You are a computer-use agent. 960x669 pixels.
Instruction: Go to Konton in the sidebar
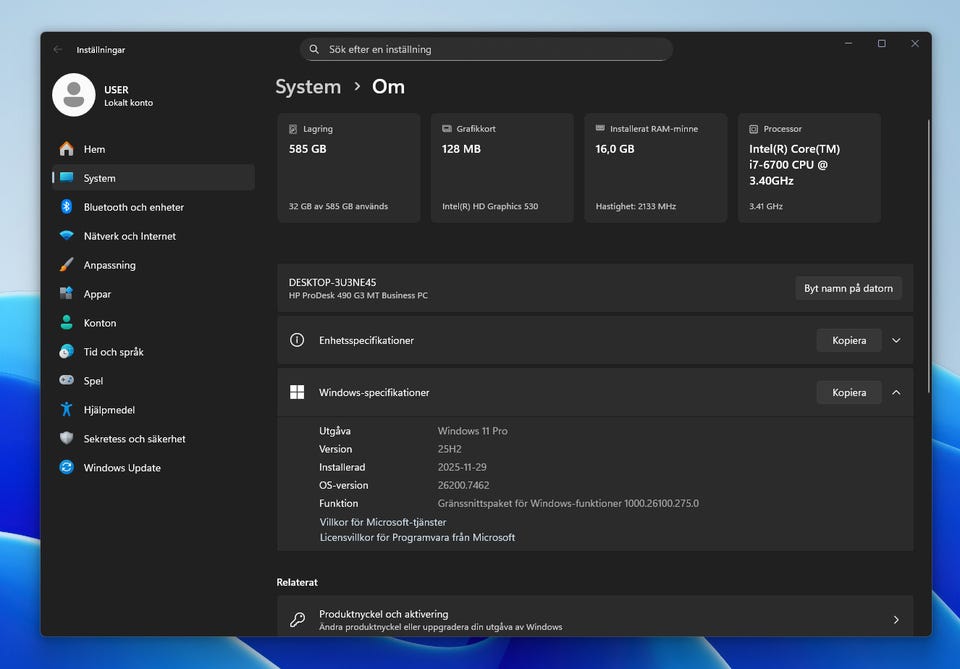coord(100,323)
